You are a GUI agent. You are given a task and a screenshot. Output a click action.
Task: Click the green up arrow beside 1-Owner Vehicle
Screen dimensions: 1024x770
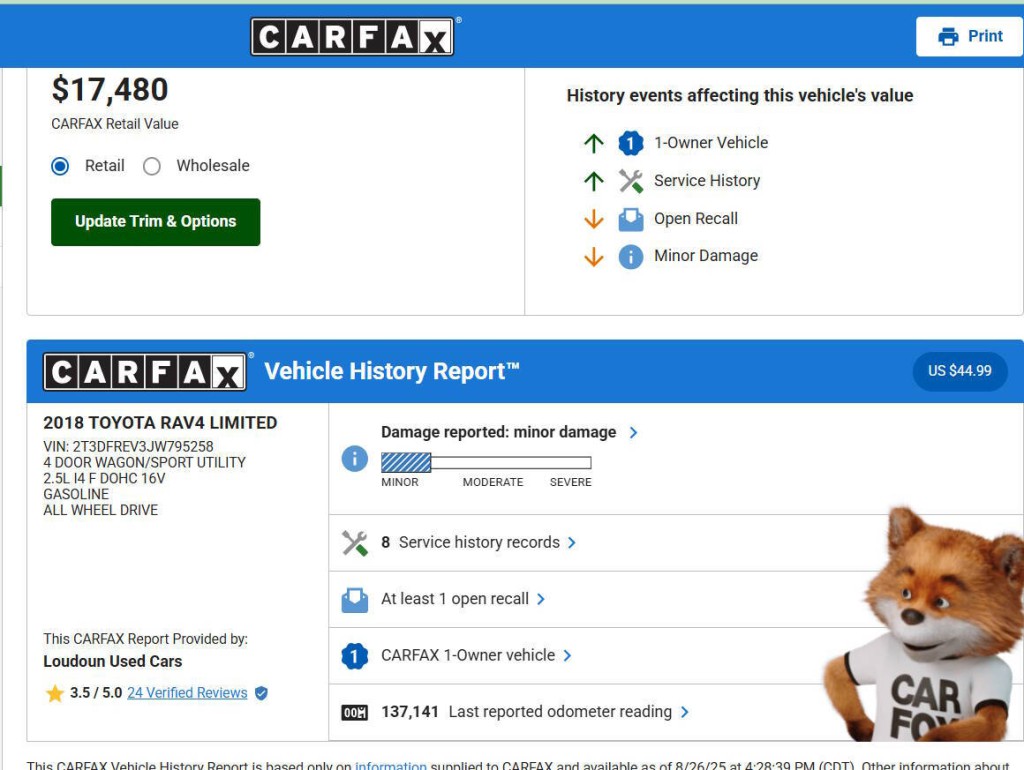[594, 143]
